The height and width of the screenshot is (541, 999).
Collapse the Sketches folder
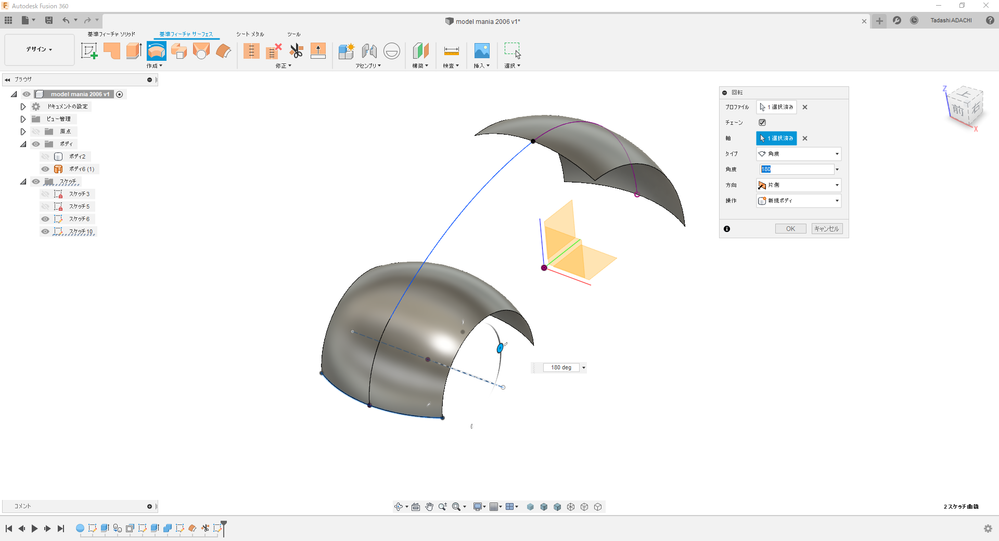(x=23, y=182)
